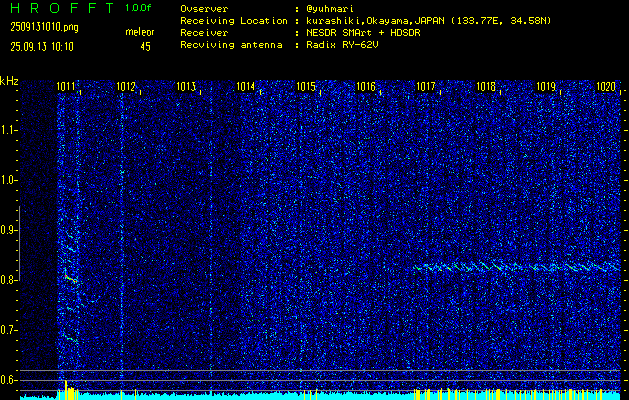The width and height of the screenshot is (629, 400).
Task: Select the kurashiki,Okayama,JAPAN location text
Action: [x=377, y=21]
